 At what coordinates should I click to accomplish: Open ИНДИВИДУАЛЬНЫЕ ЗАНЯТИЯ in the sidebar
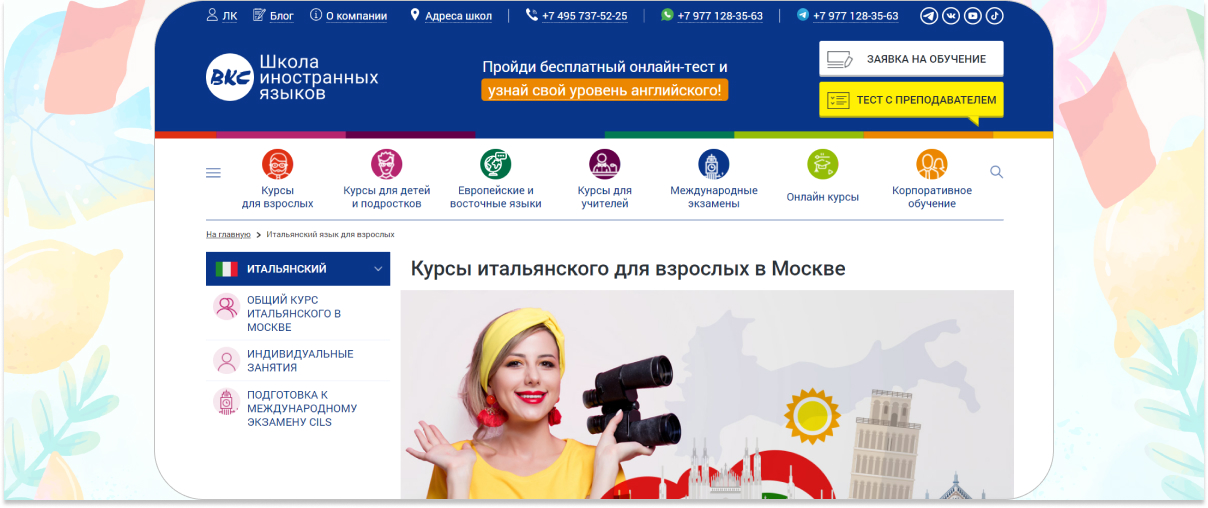pos(299,361)
